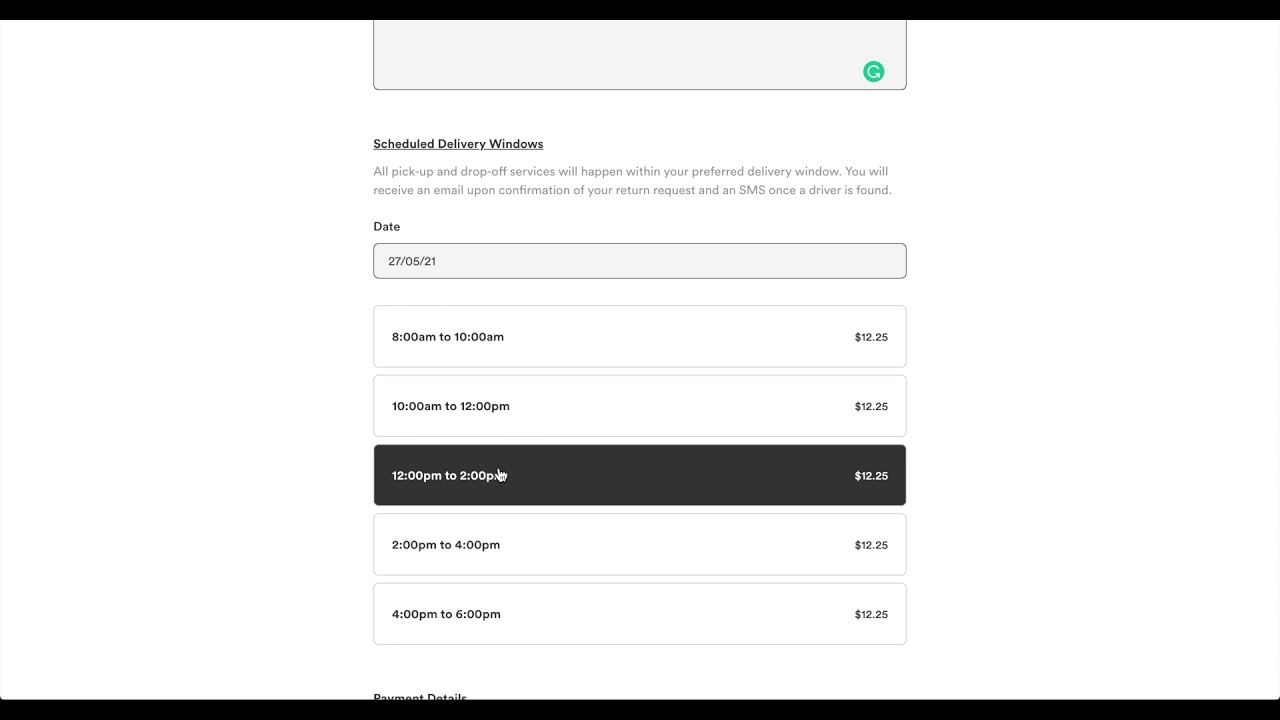
Task: Click the description line mentioning SMS
Action: tap(632, 190)
